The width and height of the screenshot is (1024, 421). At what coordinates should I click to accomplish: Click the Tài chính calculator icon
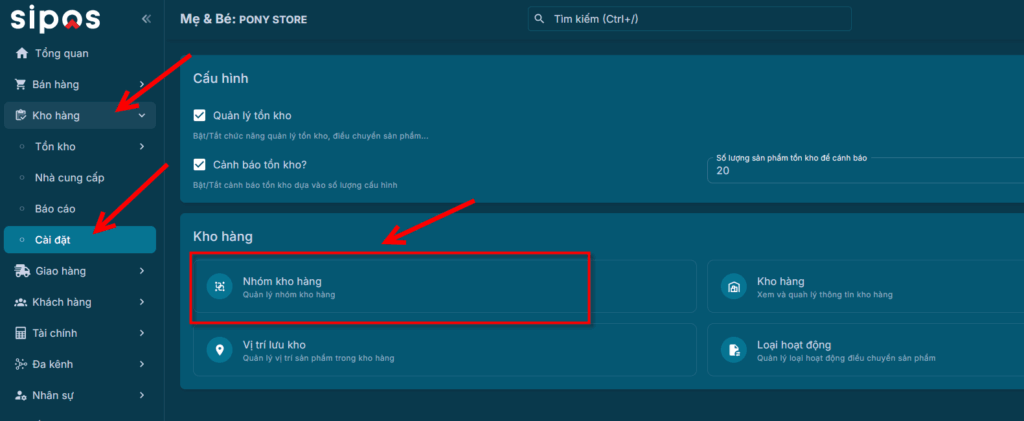click(x=20, y=334)
